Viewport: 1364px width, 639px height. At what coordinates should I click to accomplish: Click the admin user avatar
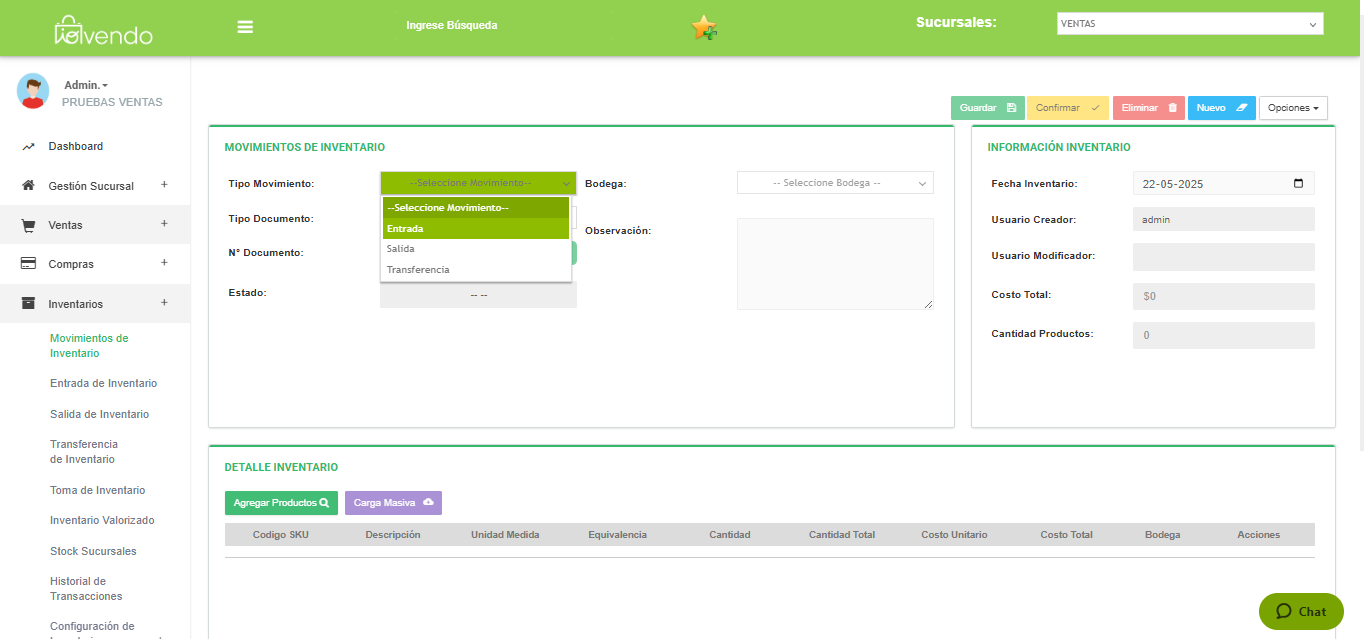tap(33, 91)
